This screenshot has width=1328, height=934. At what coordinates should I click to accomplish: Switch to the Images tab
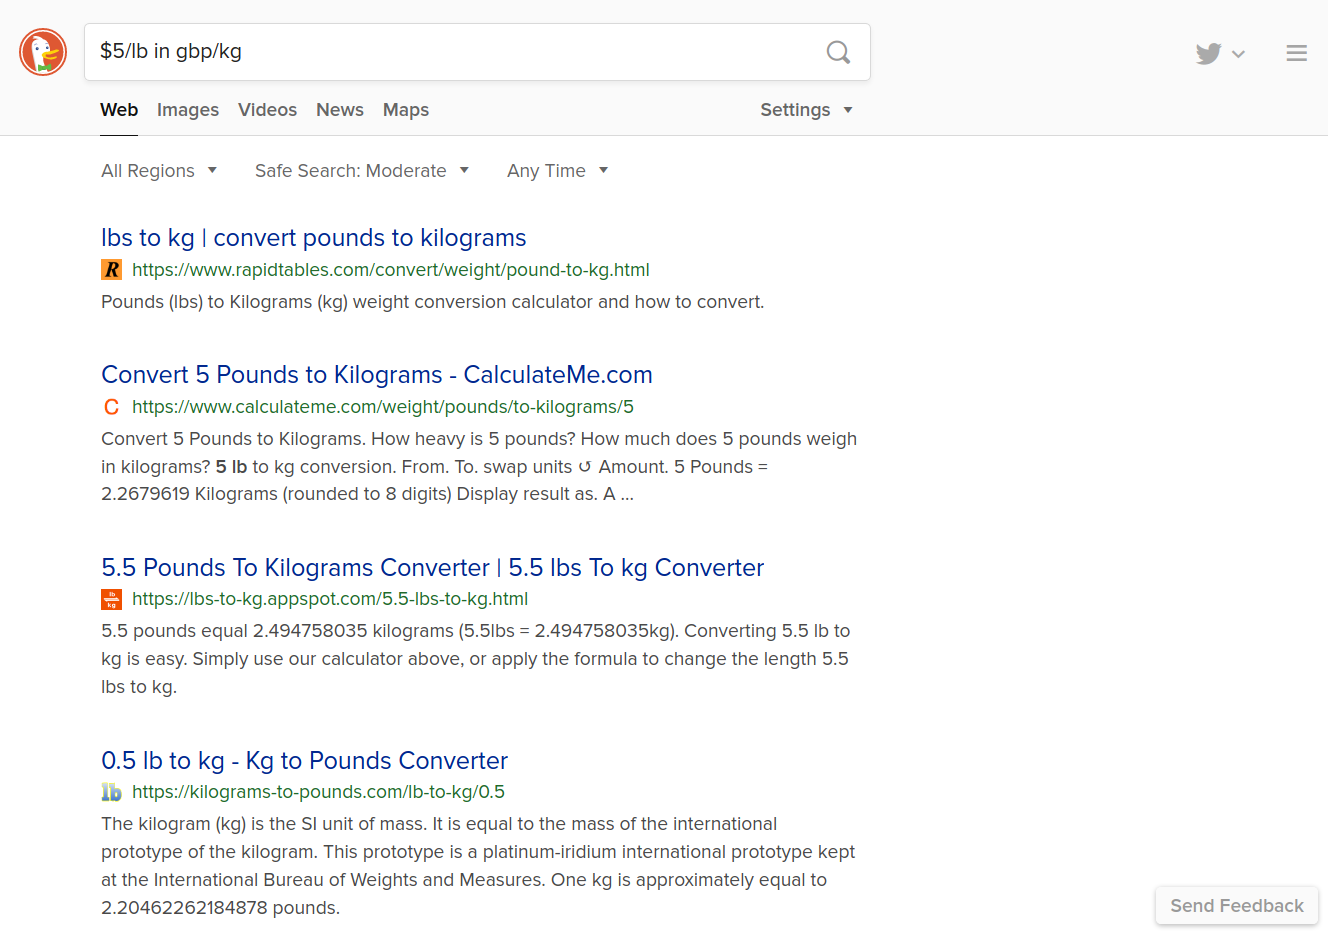(x=188, y=110)
